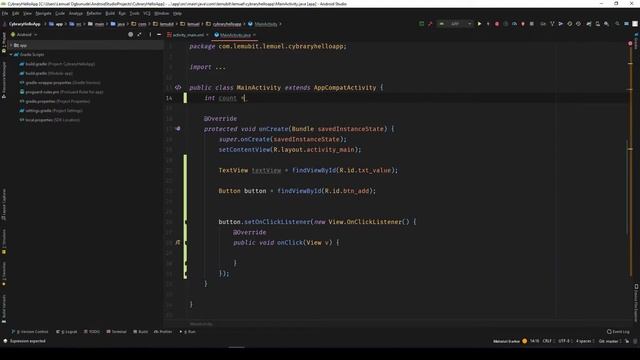
Task: Open the Profiler tool window tab
Action: [x=163, y=332]
